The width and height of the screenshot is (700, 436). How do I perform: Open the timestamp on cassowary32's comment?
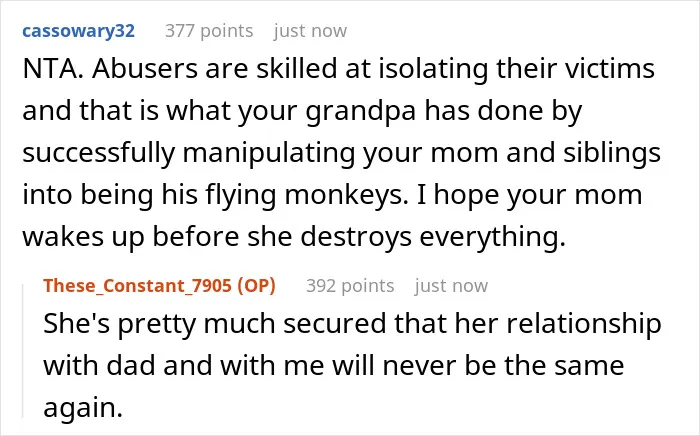[x=310, y=31]
